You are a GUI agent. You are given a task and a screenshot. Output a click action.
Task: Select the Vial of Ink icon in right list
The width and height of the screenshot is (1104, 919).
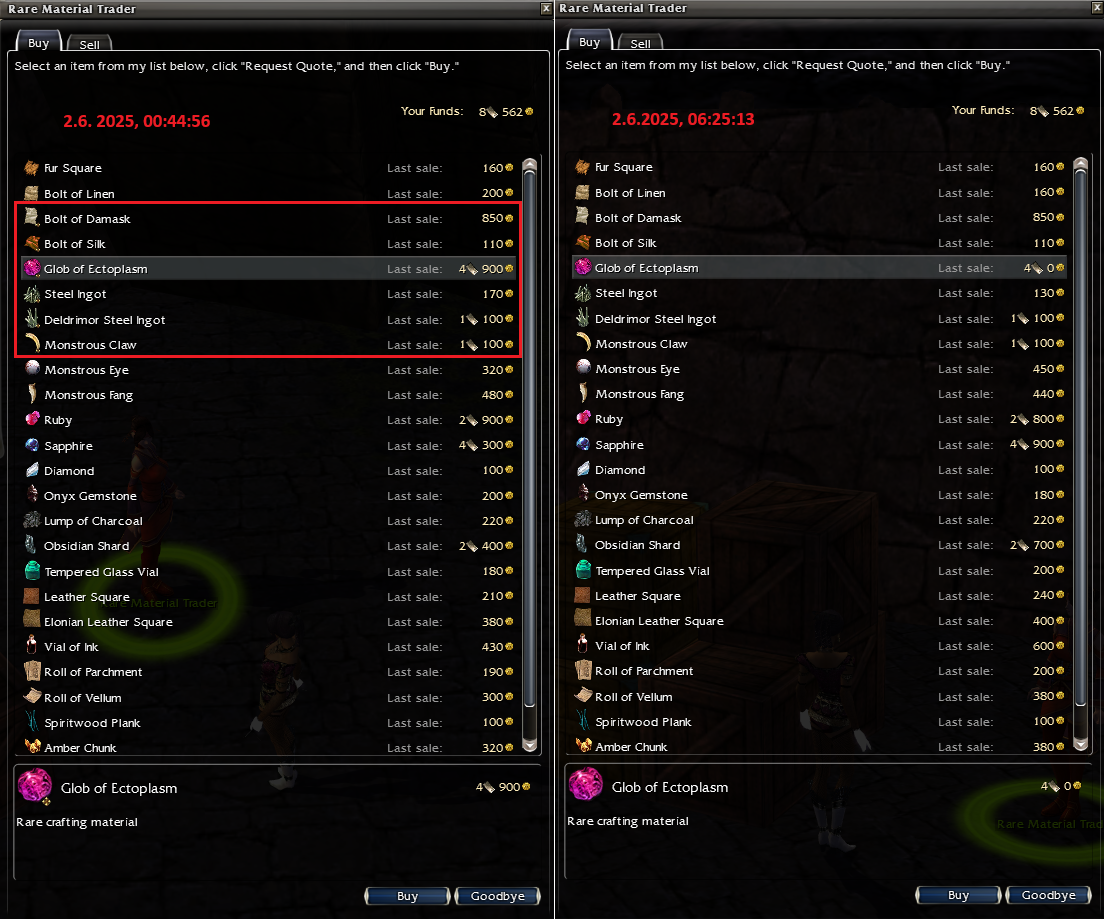click(x=583, y=644)
